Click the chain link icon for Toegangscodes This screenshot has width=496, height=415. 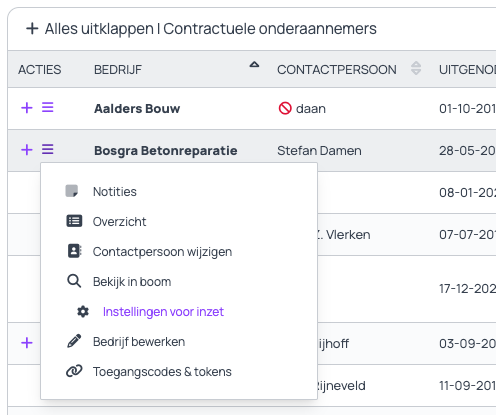click(x=74, y=371)
